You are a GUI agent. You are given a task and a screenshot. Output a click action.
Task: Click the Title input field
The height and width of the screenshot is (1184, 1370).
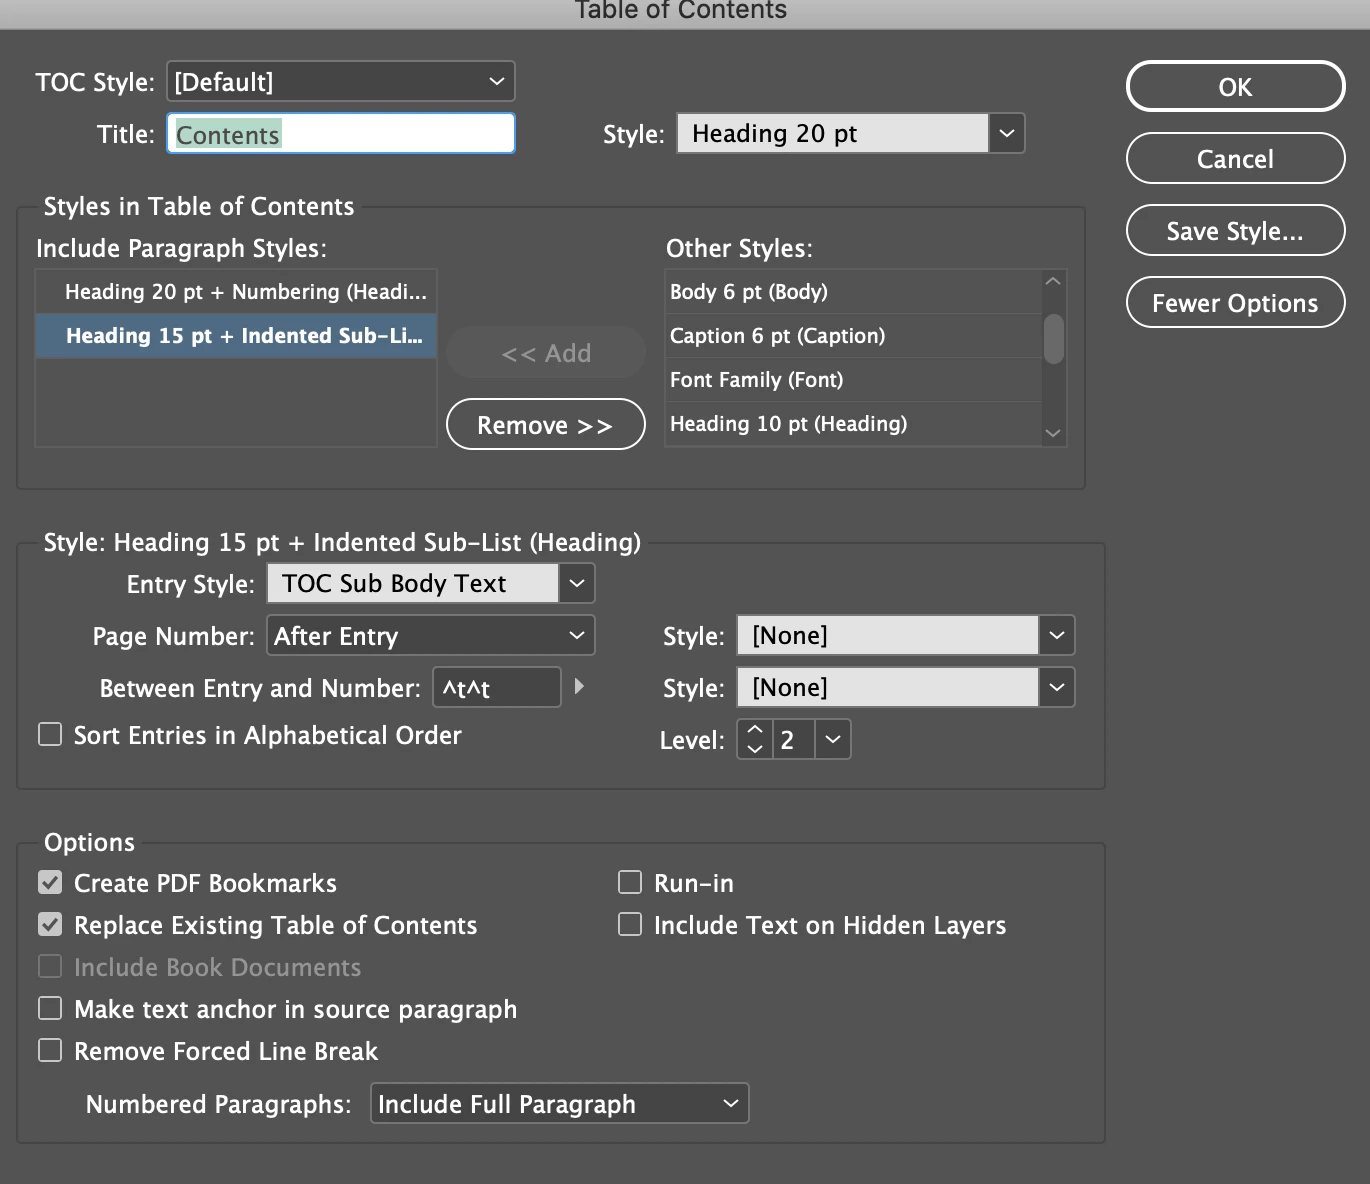(x=341, y=134)
